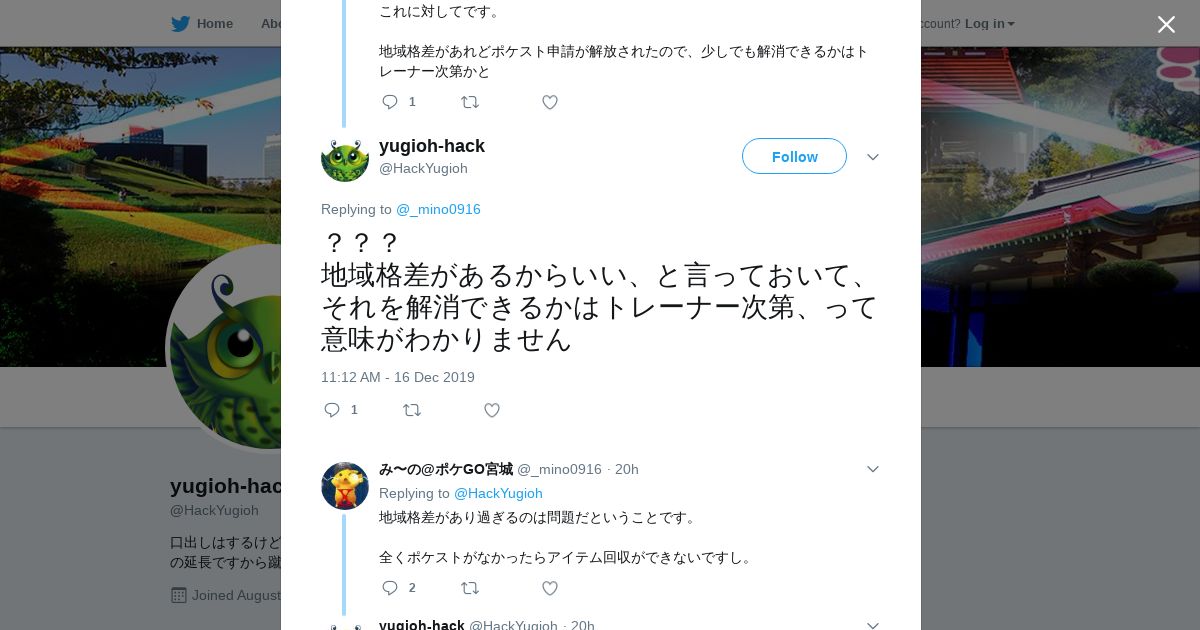Viewport: 1200px width, 630px height.
Task: Reply to the main yugioh-hack tweet
Action: (333, 410)
